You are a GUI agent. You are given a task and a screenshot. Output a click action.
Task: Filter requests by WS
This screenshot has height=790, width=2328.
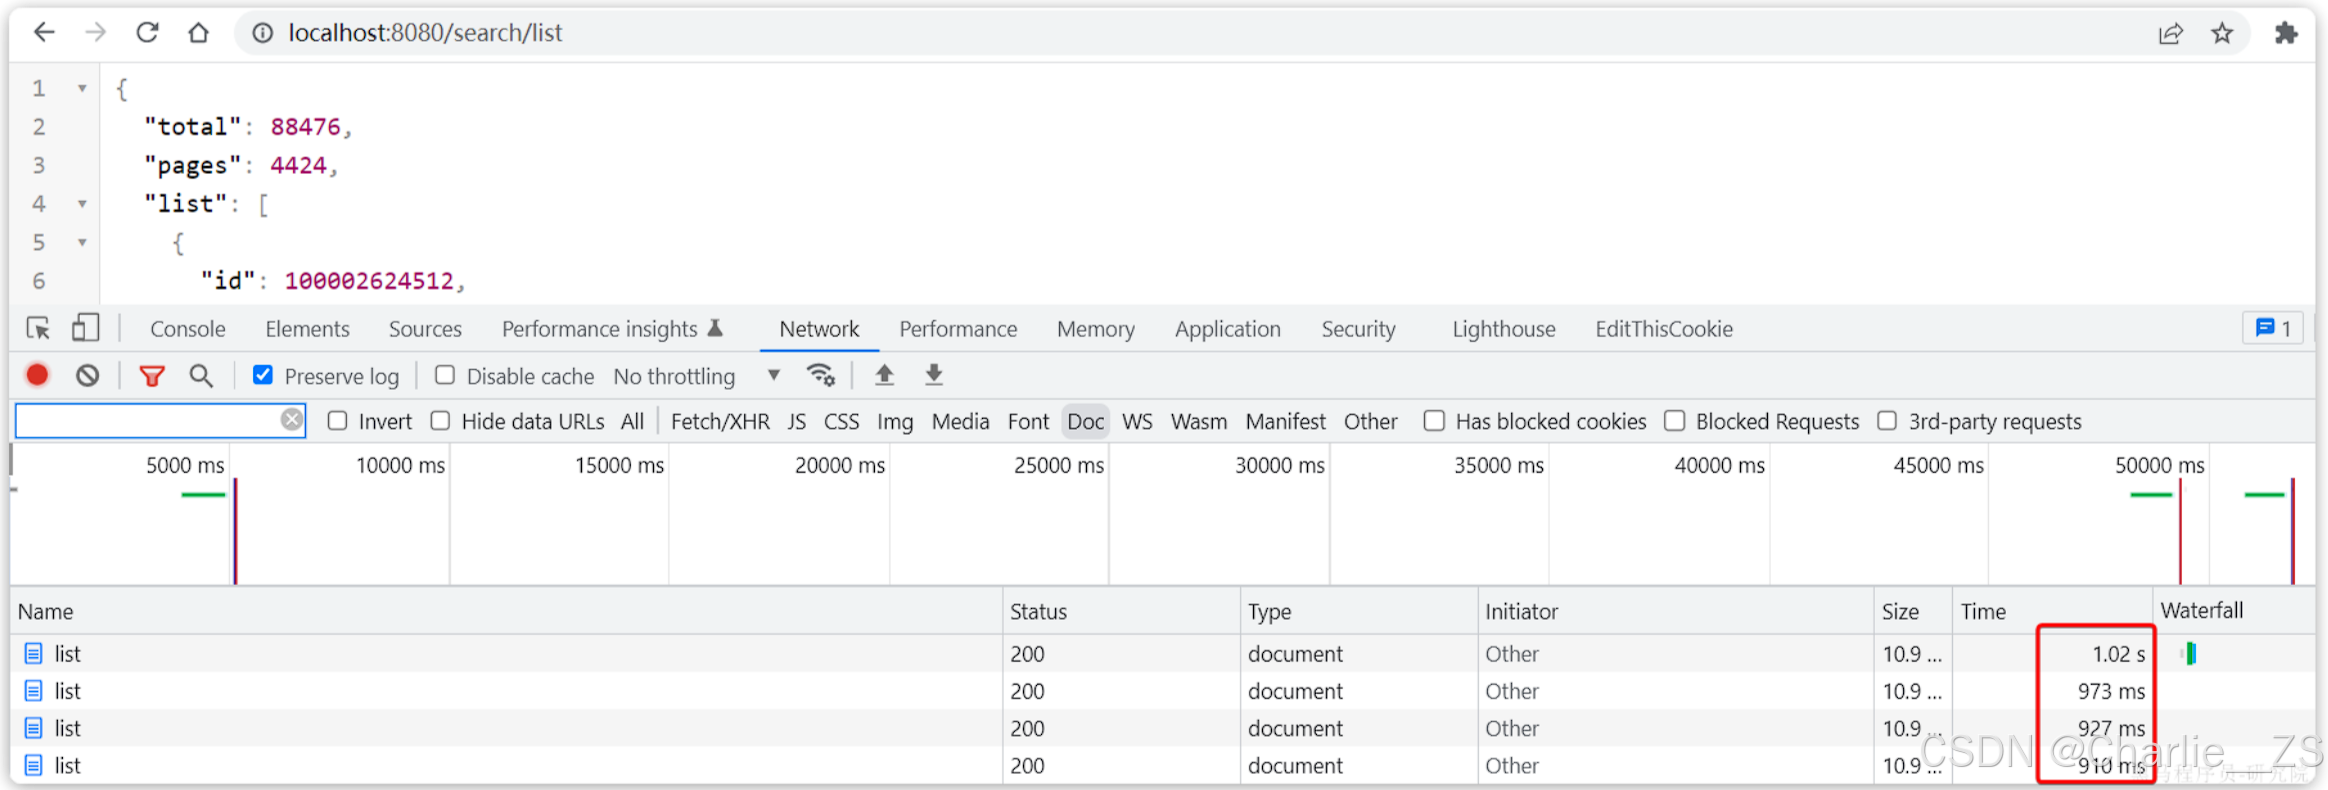[1137, 422]
